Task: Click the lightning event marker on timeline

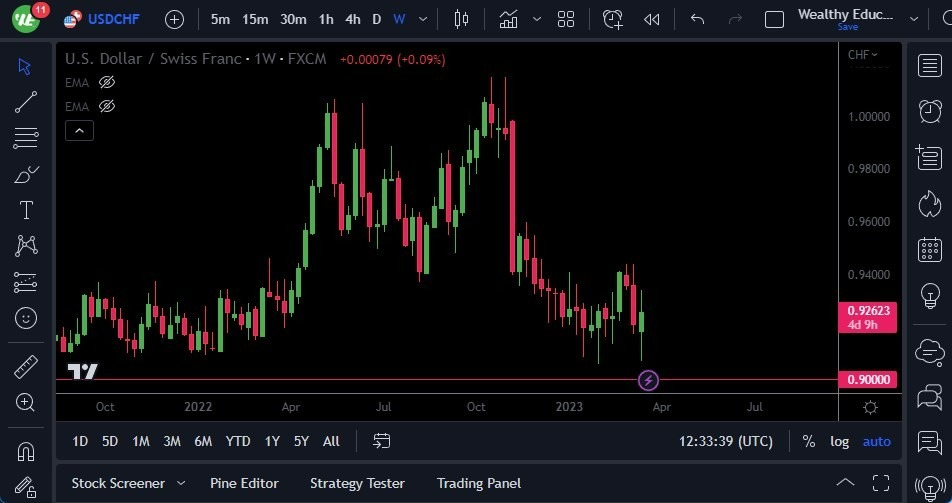Action: pos(648,381)
